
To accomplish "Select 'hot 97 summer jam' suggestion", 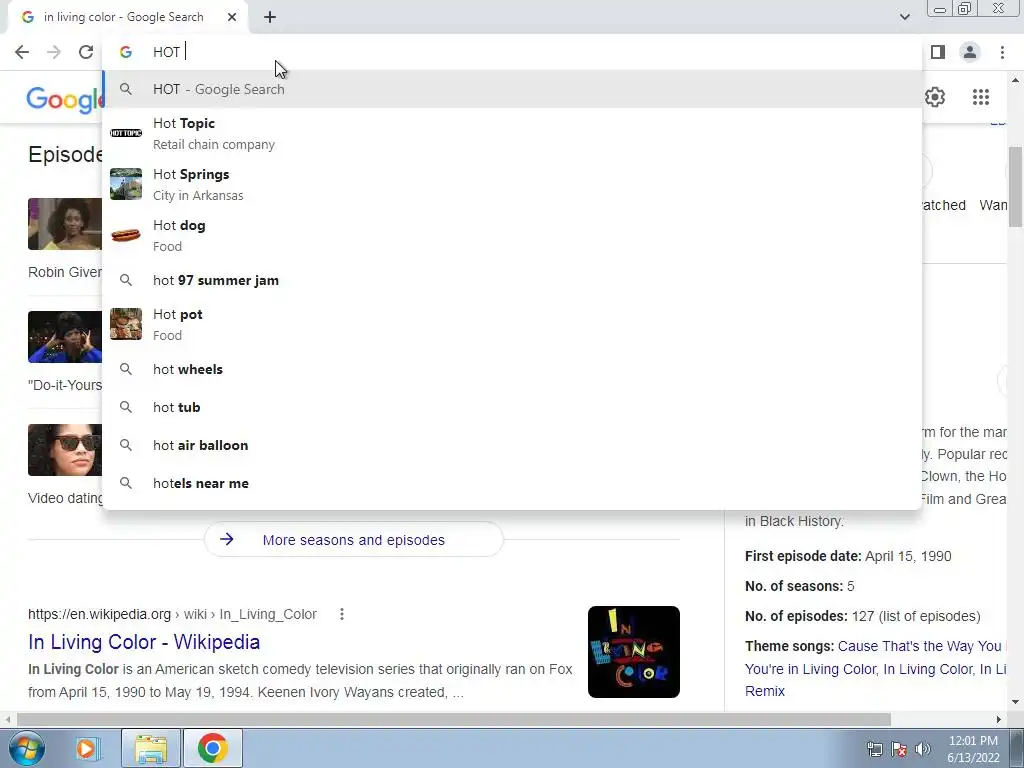I will coord(512,280).
